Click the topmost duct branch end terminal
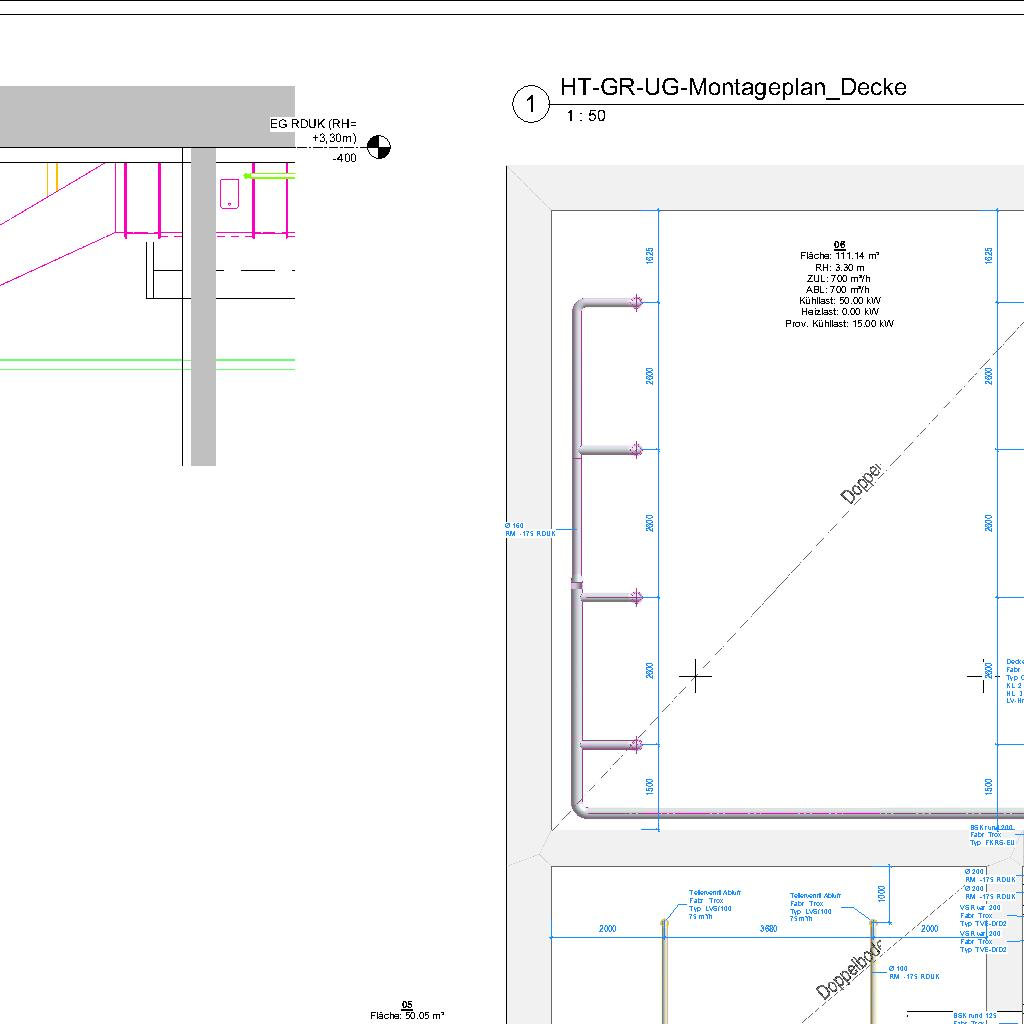Screen dimensions: 1024x1024 (x=634, y=302)
